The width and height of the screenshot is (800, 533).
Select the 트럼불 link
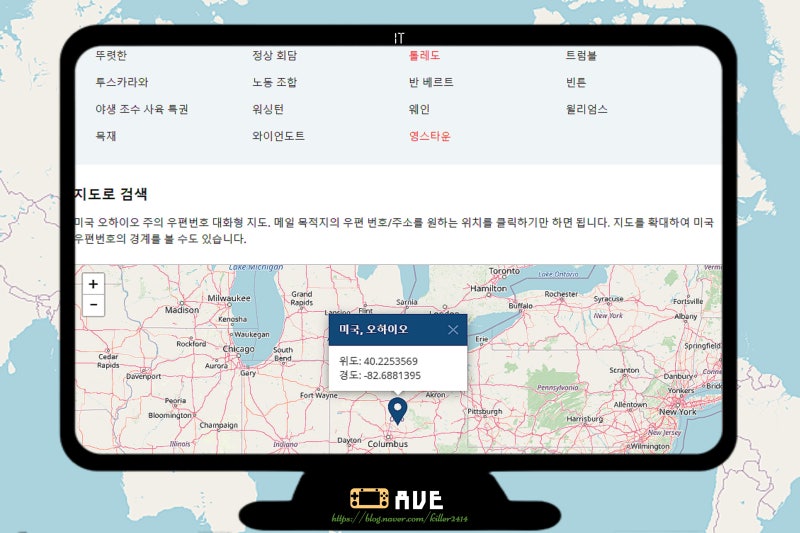point(581,55)
